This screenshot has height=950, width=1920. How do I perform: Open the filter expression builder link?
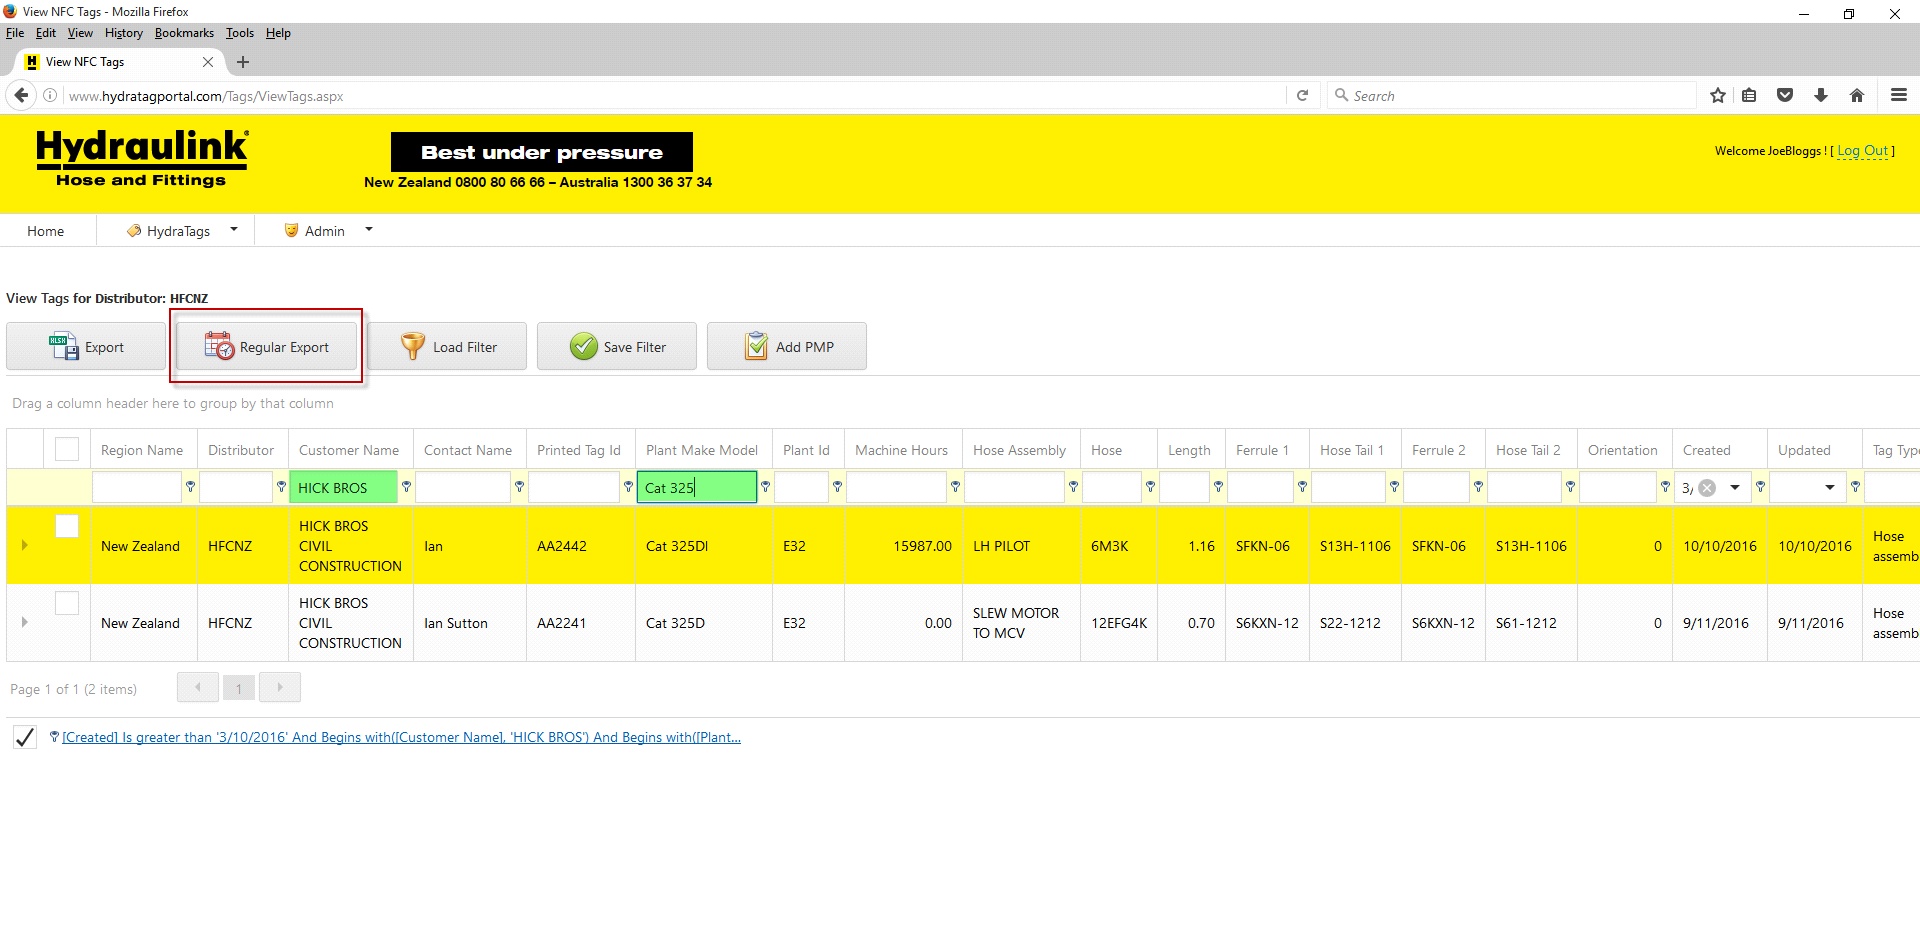point(401,738)
